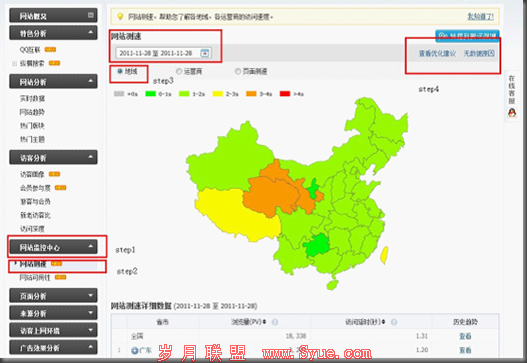This screenshot has width=527, height=363.
Task: Click 查看 history link for 广东 row
Action: click(x=465, y=350)
